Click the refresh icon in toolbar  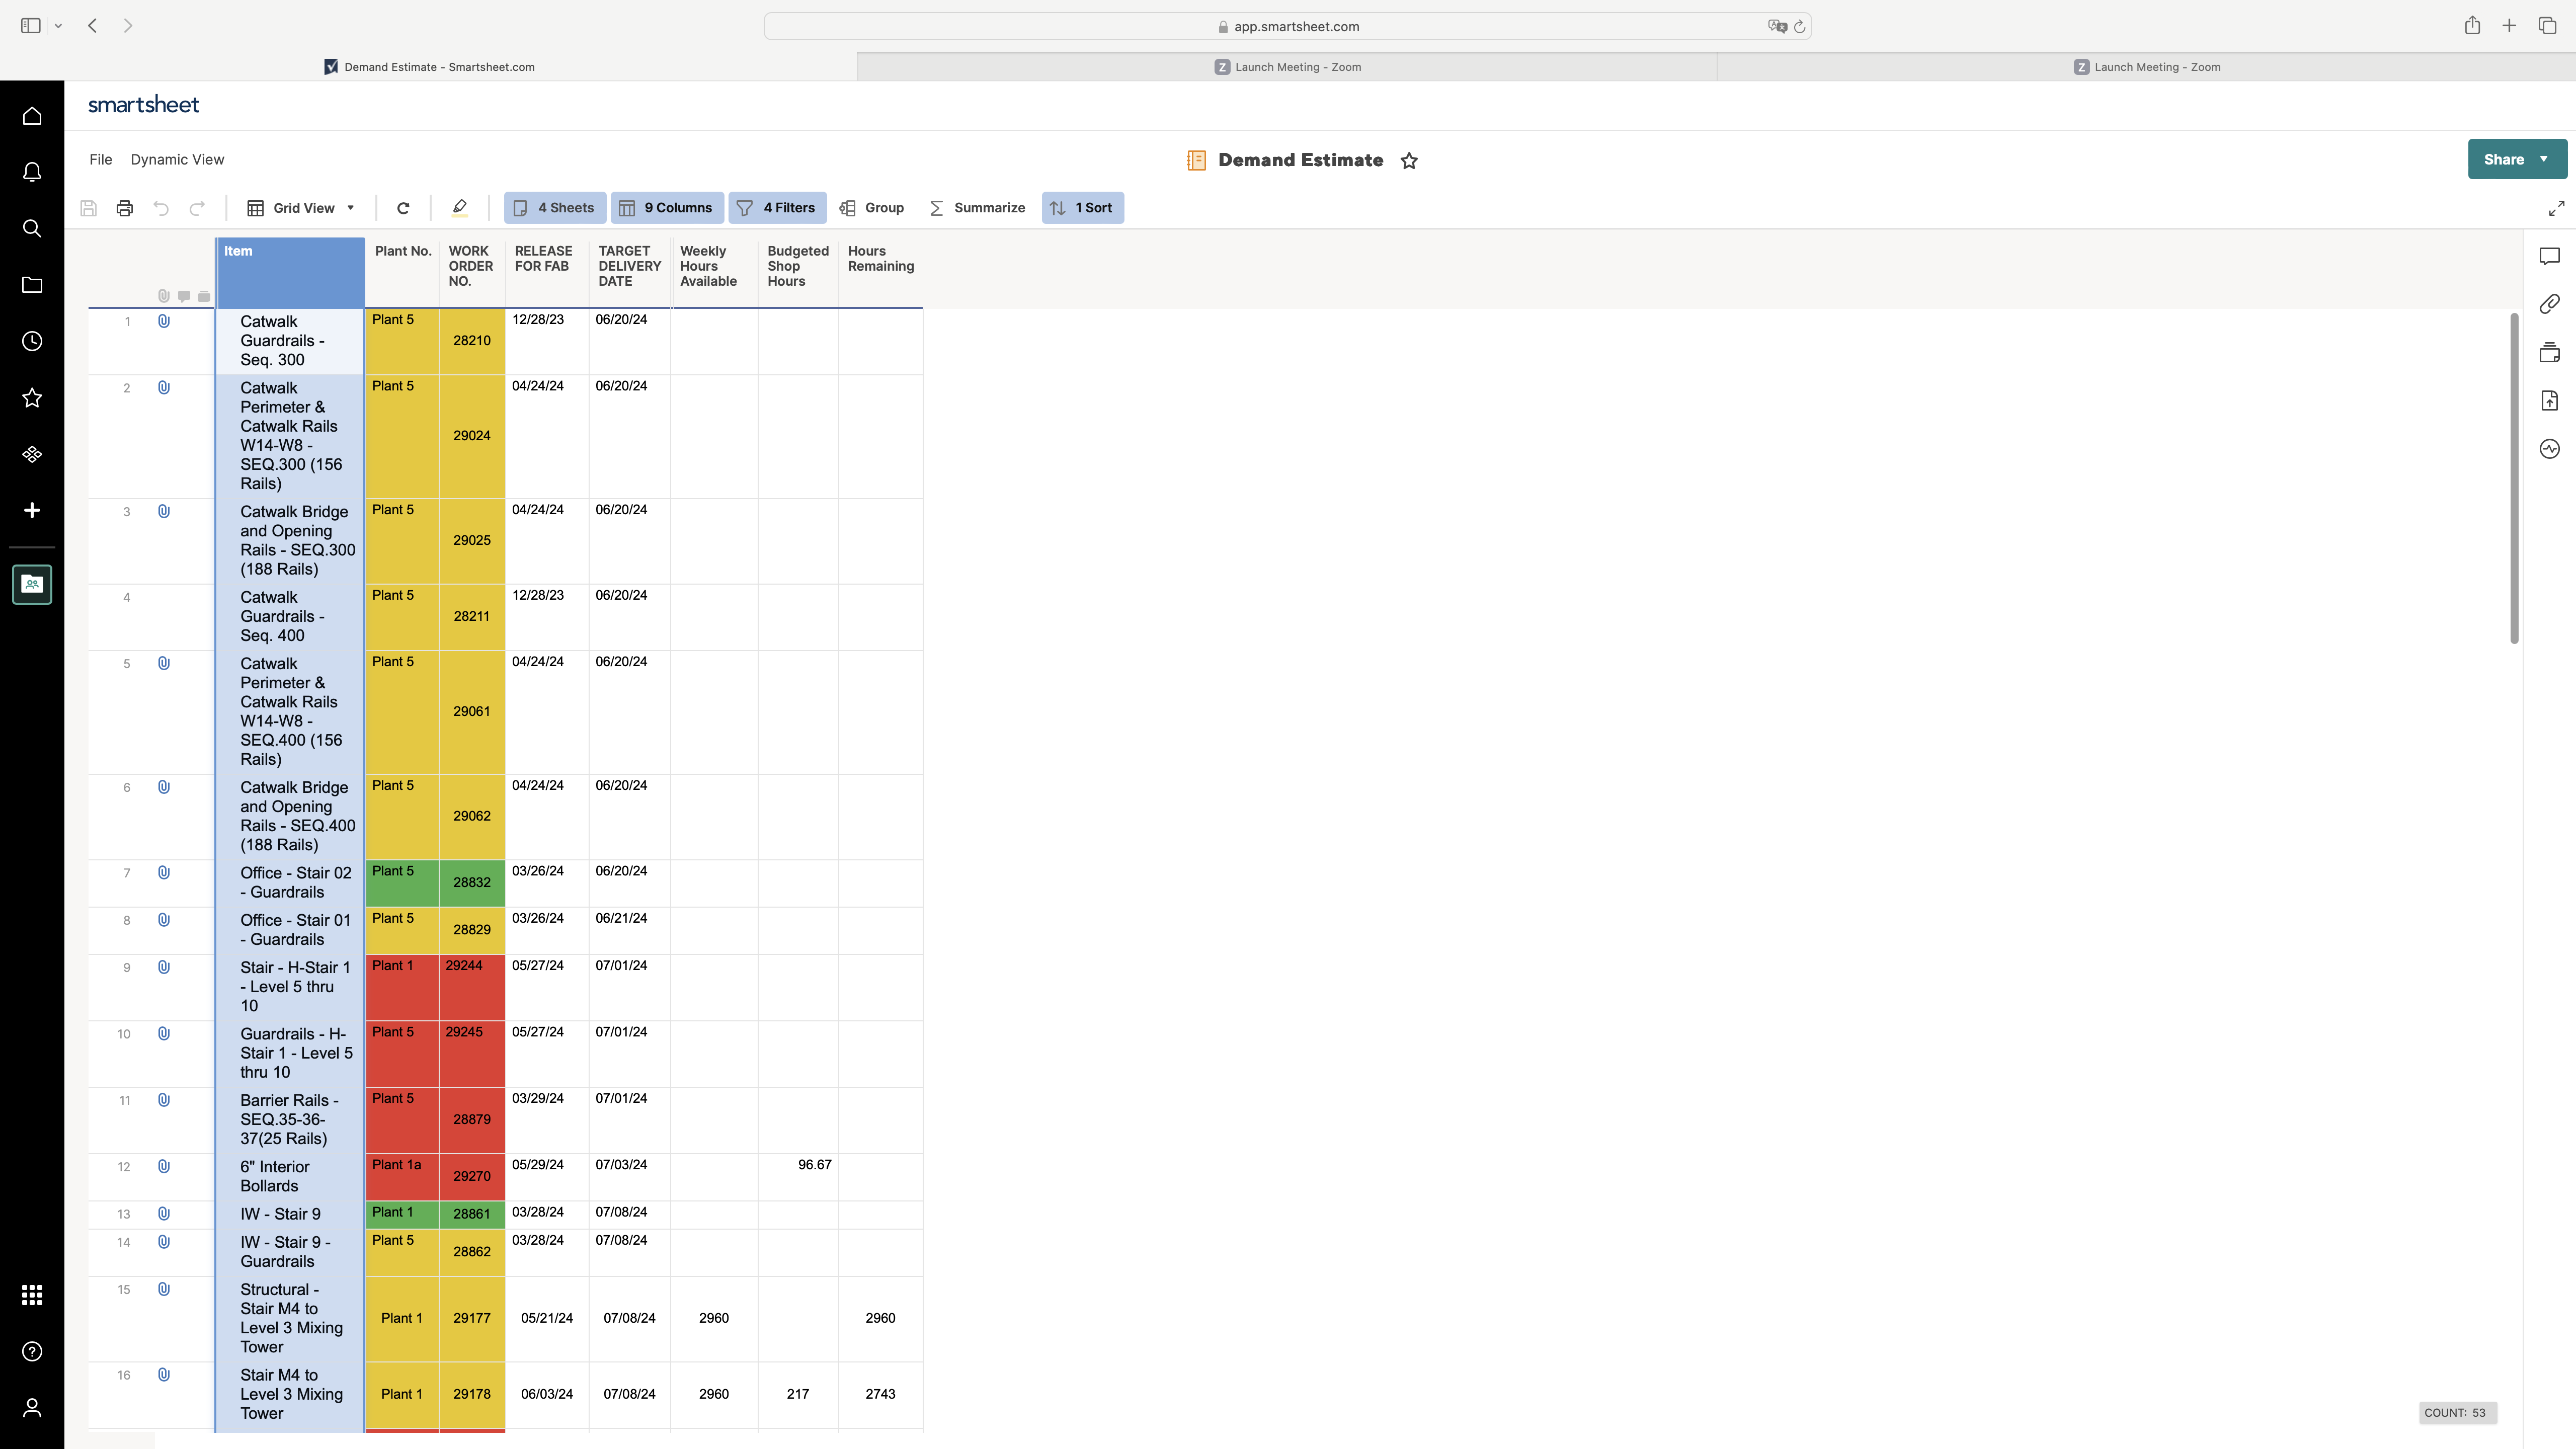(403, 208)
